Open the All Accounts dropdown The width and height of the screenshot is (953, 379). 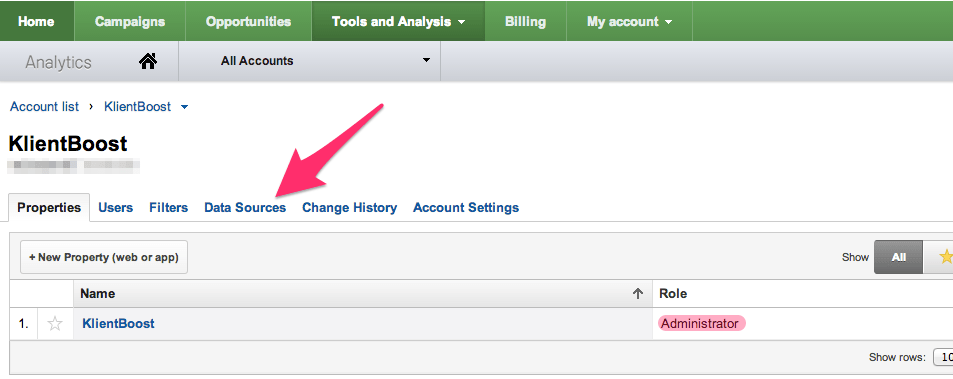click(x=309, y=61)
